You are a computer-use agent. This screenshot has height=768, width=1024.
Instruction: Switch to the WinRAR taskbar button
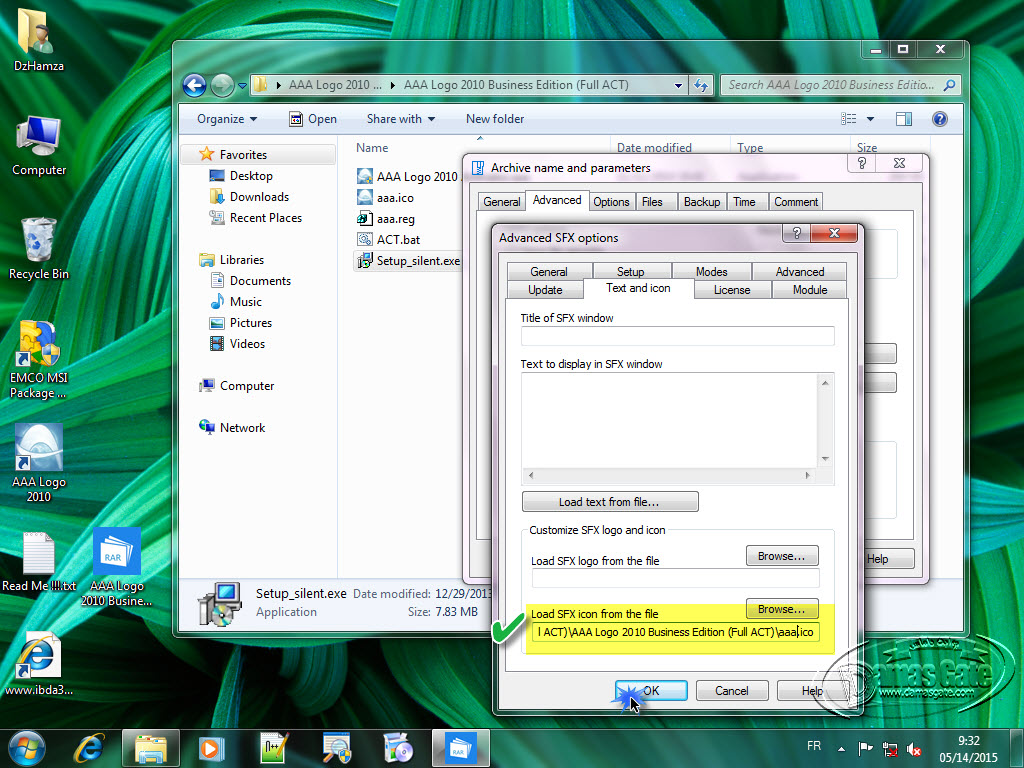pyautogui.click(x=460, y=748)
